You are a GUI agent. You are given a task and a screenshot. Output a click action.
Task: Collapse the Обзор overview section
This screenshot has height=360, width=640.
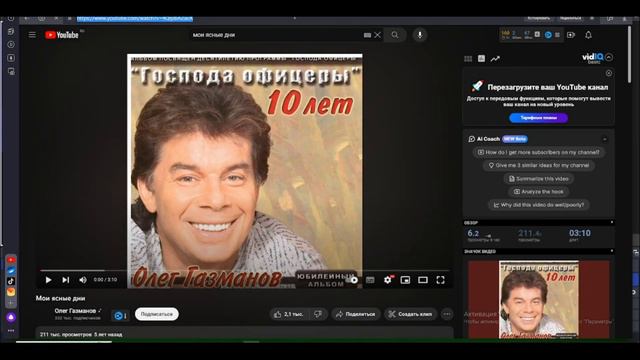(611, 222)
